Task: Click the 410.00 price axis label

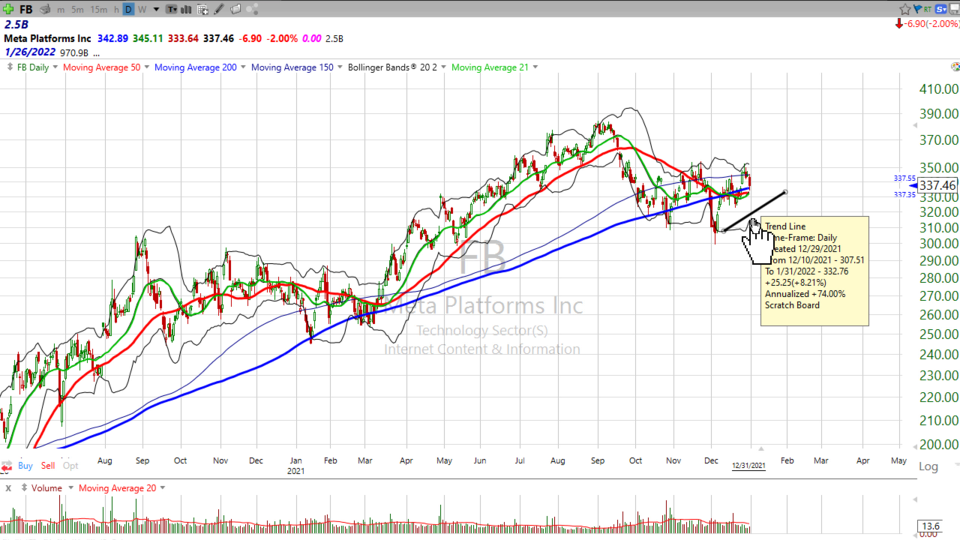Action: tap(939, 89)
